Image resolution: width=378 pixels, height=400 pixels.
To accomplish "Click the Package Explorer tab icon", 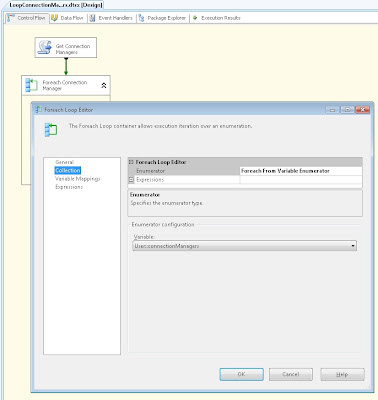I will [x=141, y=18].
